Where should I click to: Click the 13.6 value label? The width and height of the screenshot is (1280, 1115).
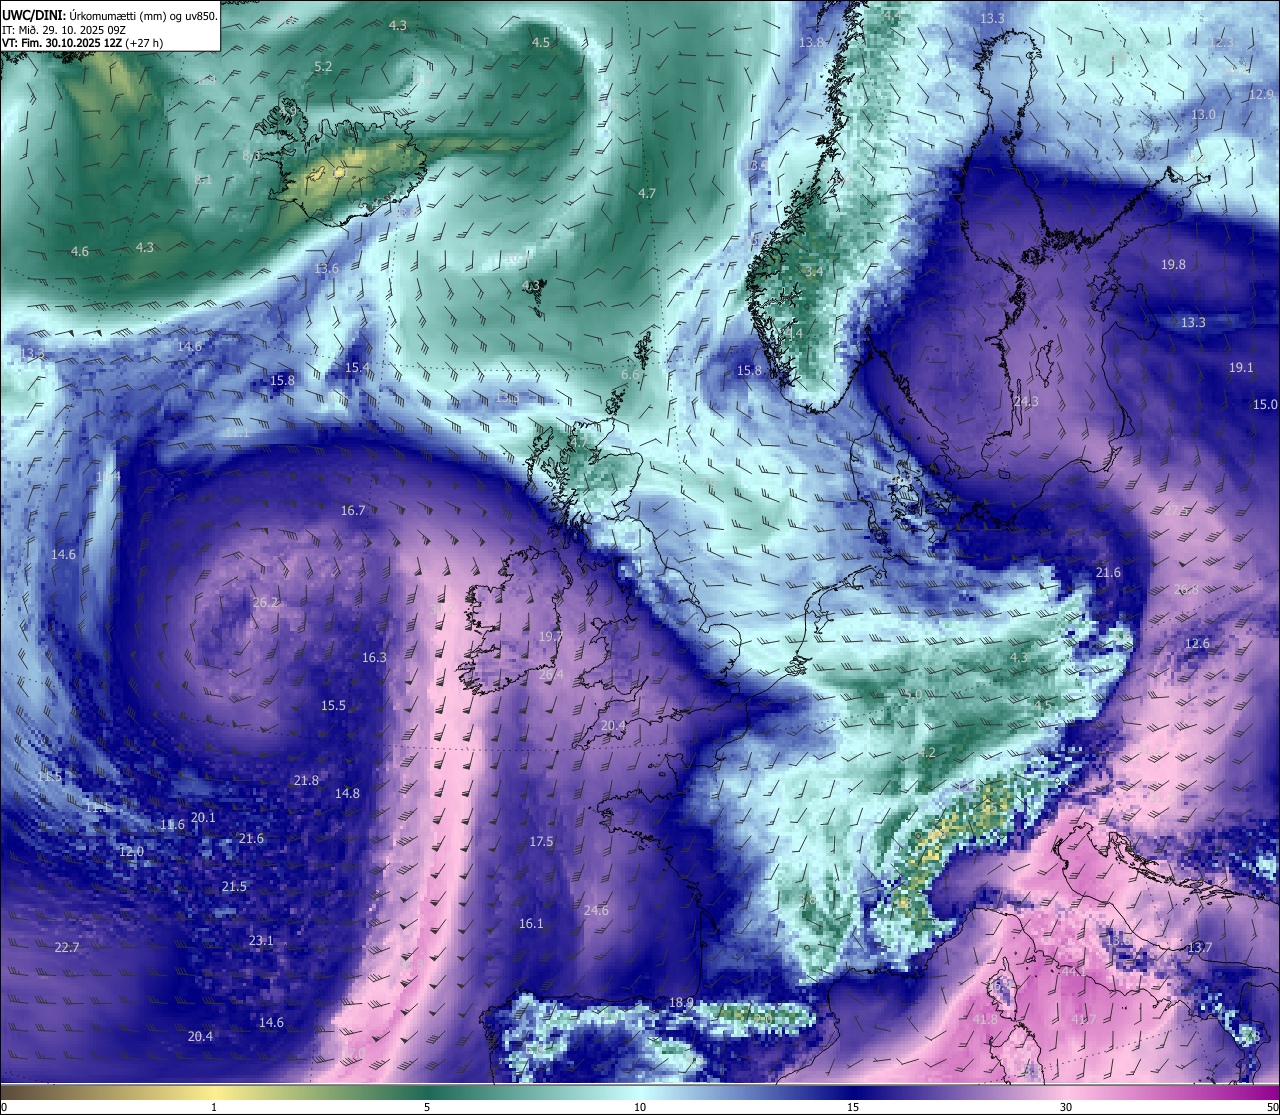tap(327, 269)
